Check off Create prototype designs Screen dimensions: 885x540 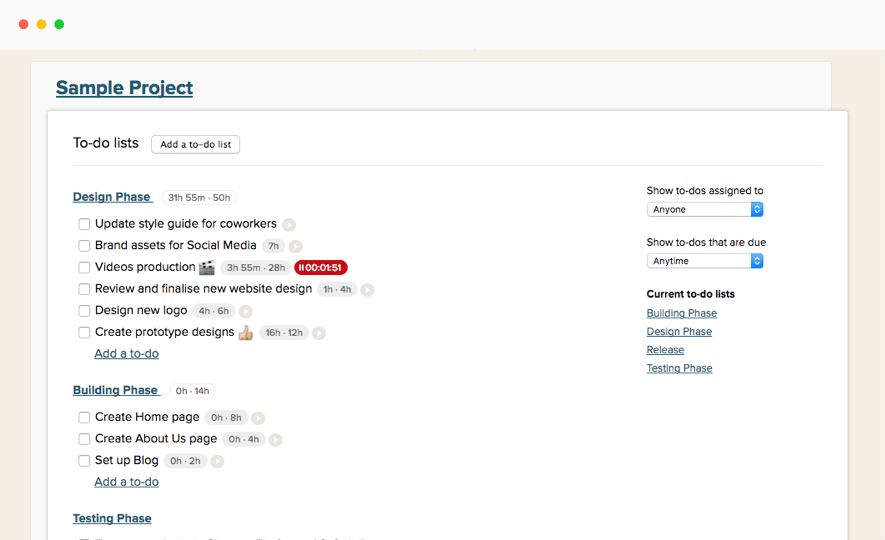tap(84, 332)
